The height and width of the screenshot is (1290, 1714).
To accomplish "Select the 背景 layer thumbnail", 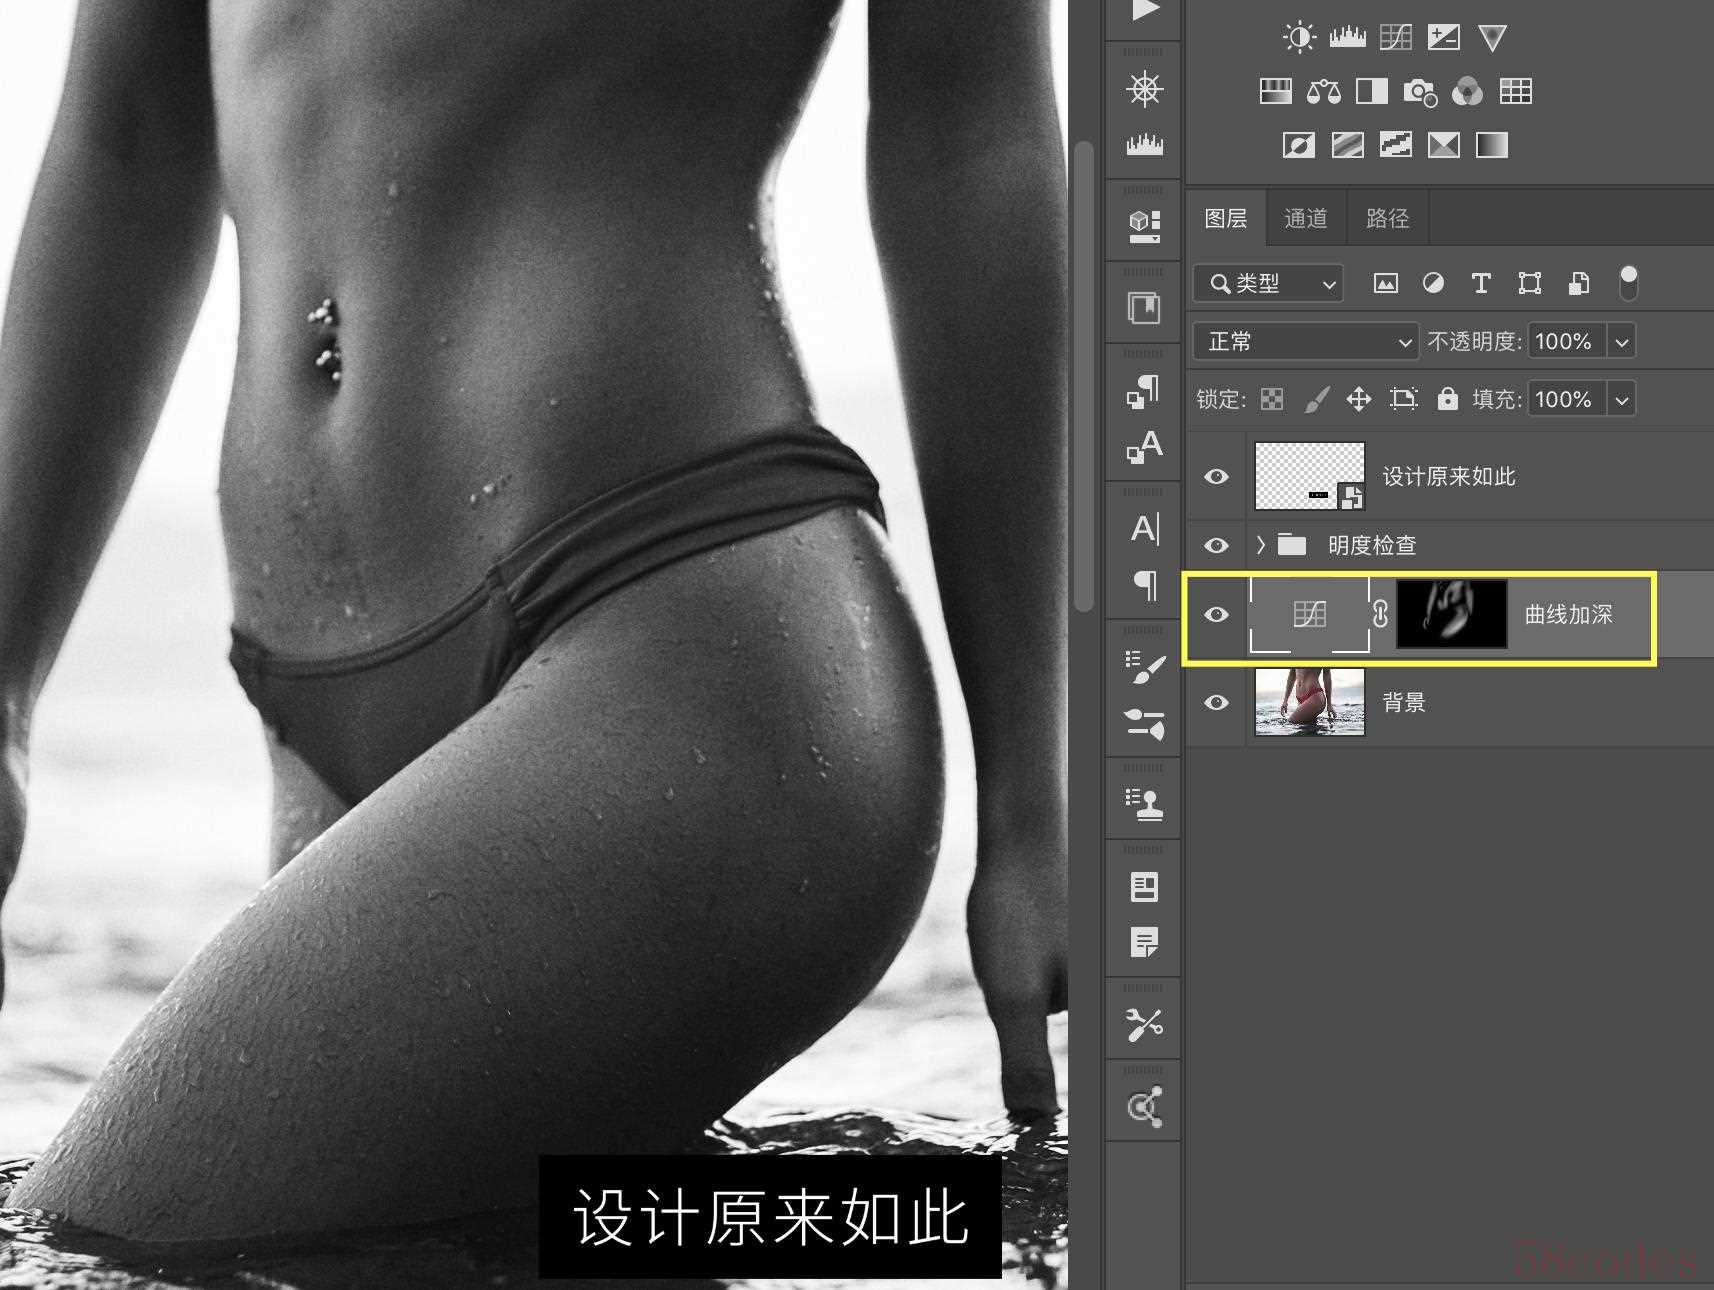I will coord(1310,702).
